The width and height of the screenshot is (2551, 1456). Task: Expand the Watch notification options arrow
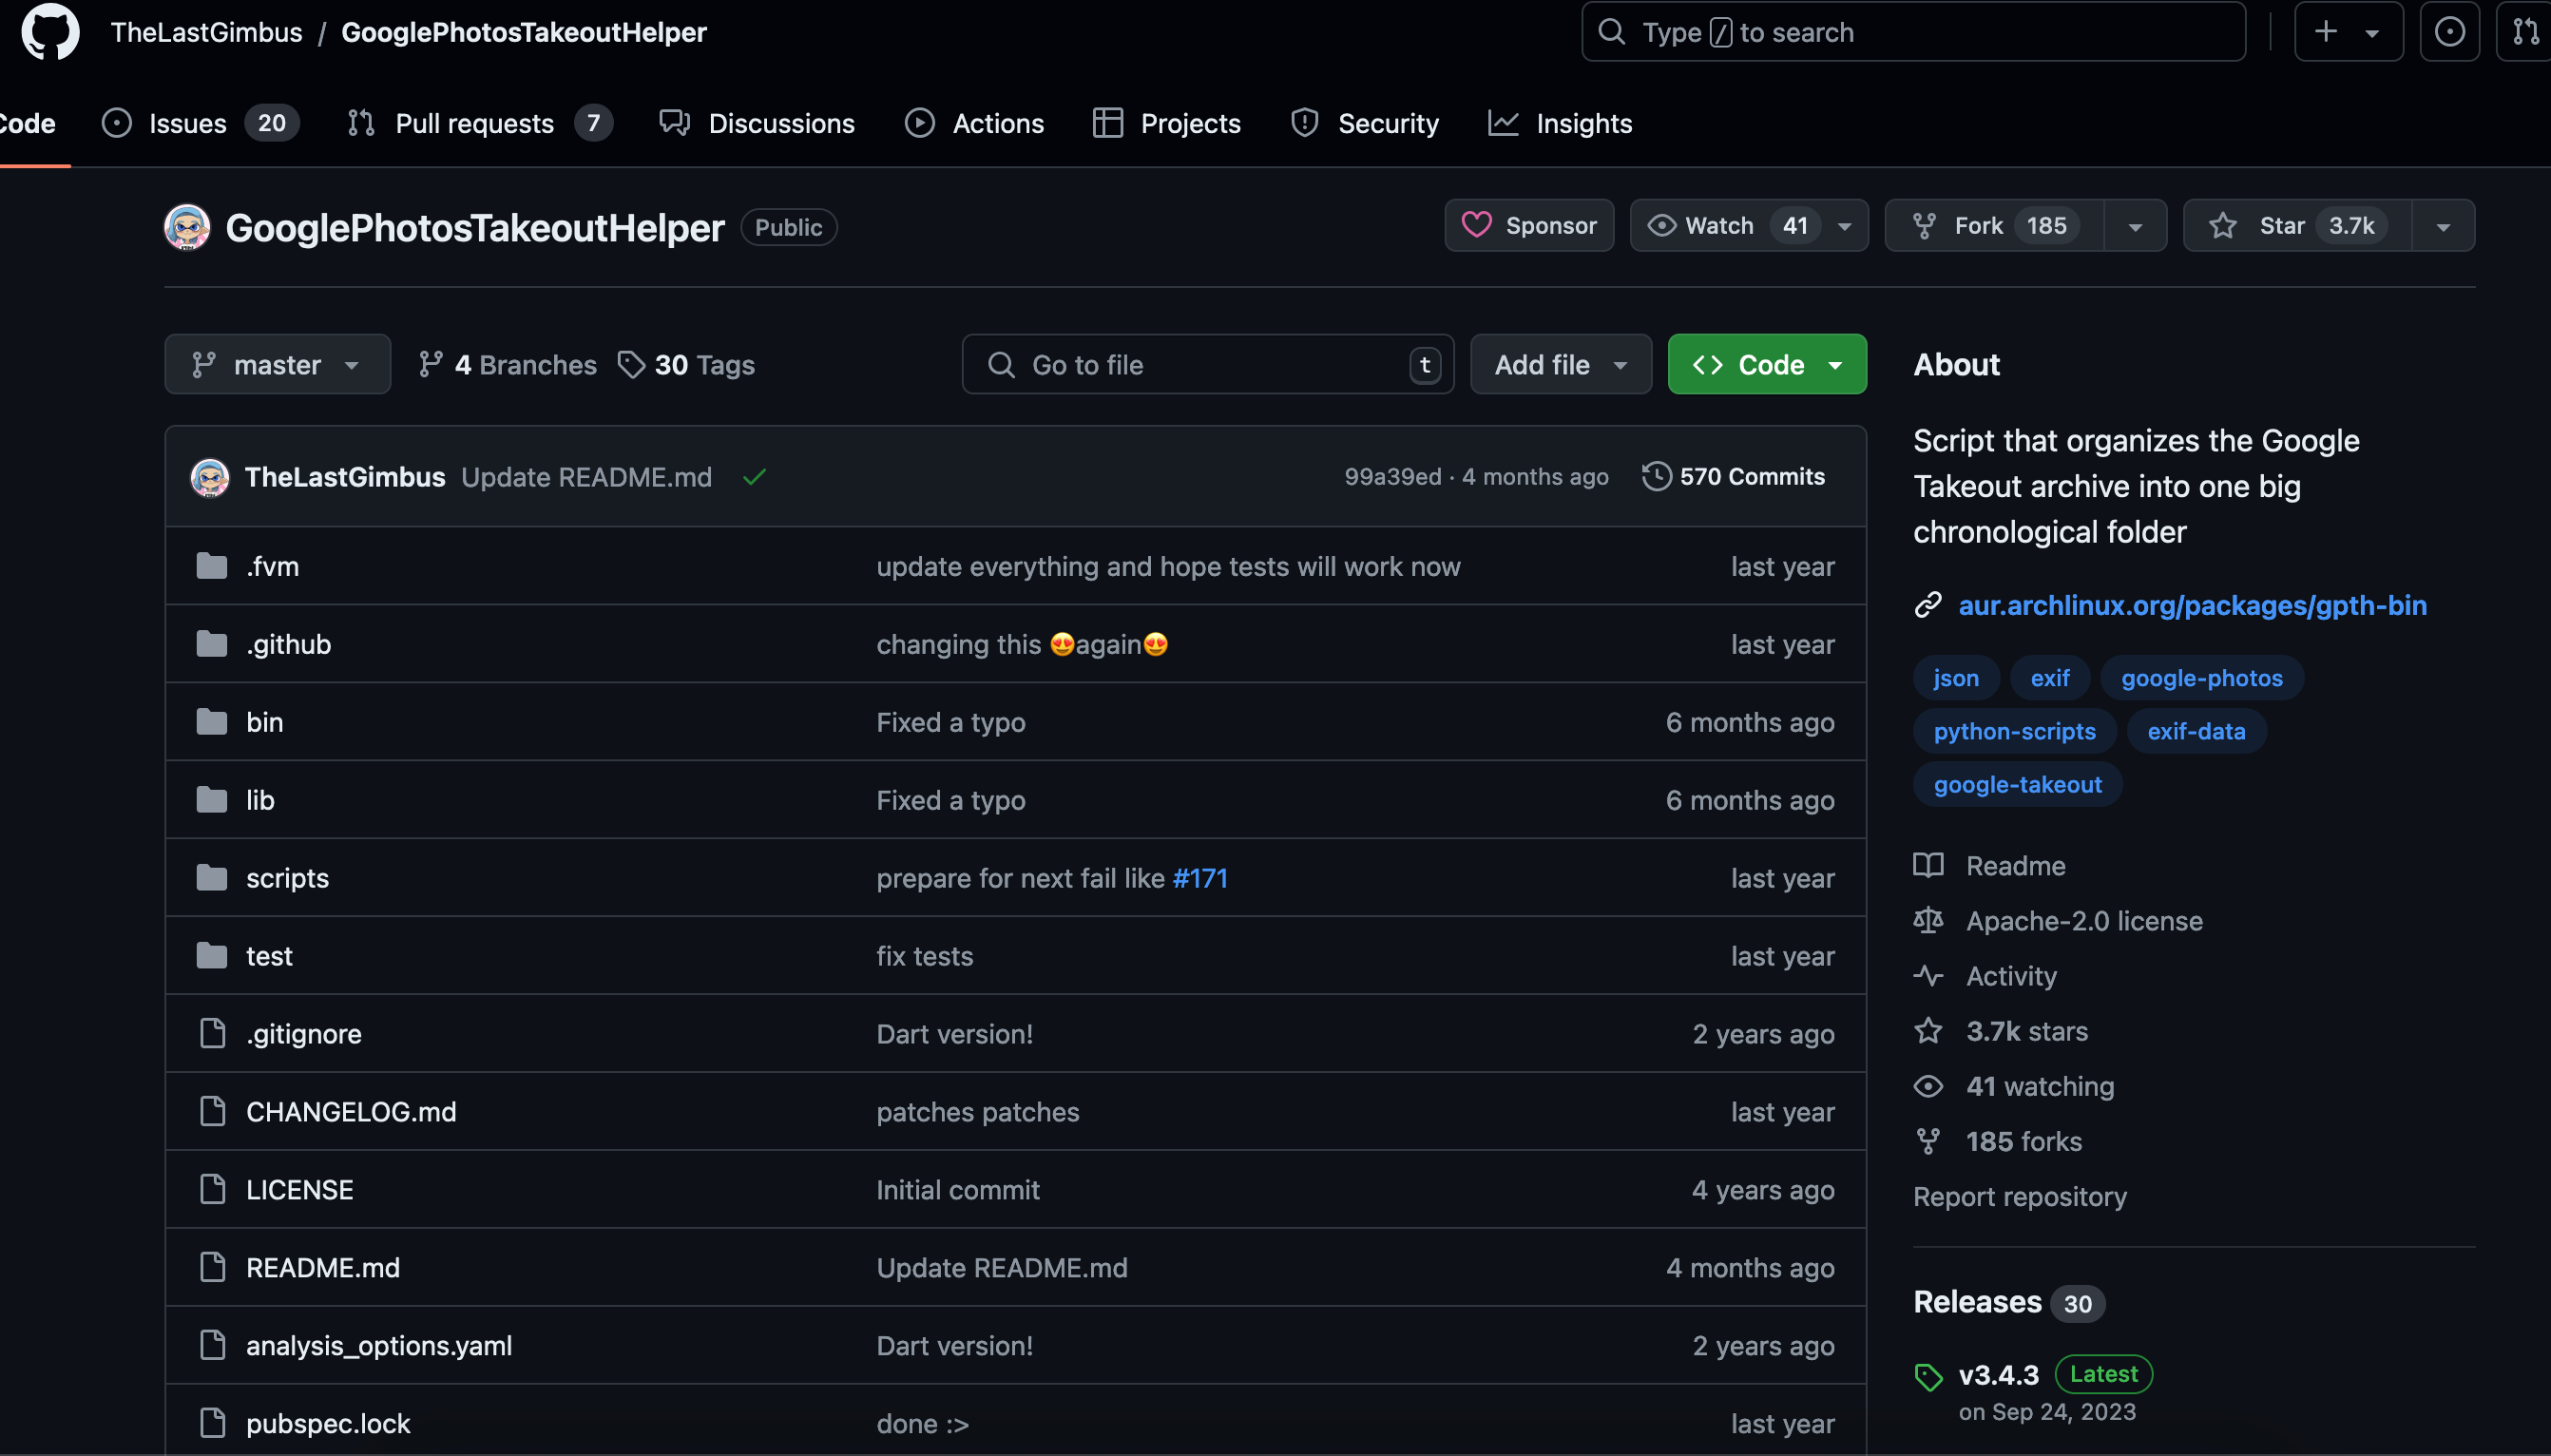click(x=1845, y=226)
